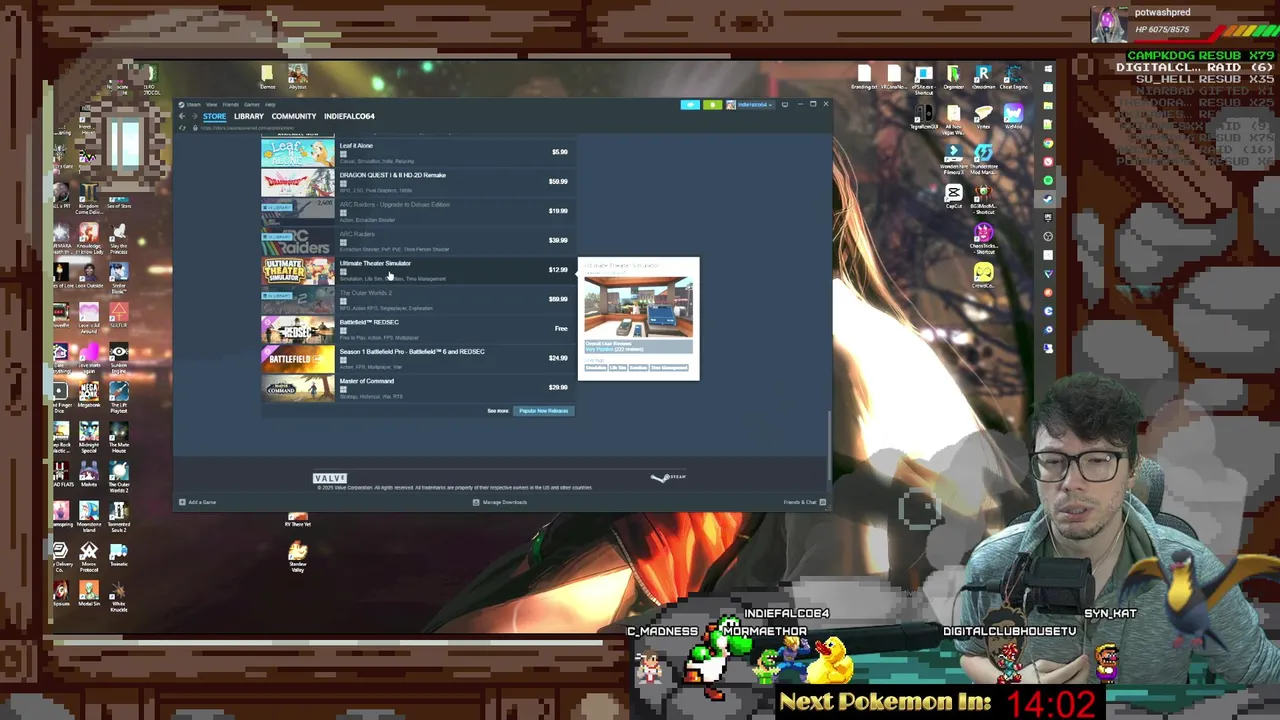Open the Steam announcements button
1280x720 pixels.
tap(690, 104)
